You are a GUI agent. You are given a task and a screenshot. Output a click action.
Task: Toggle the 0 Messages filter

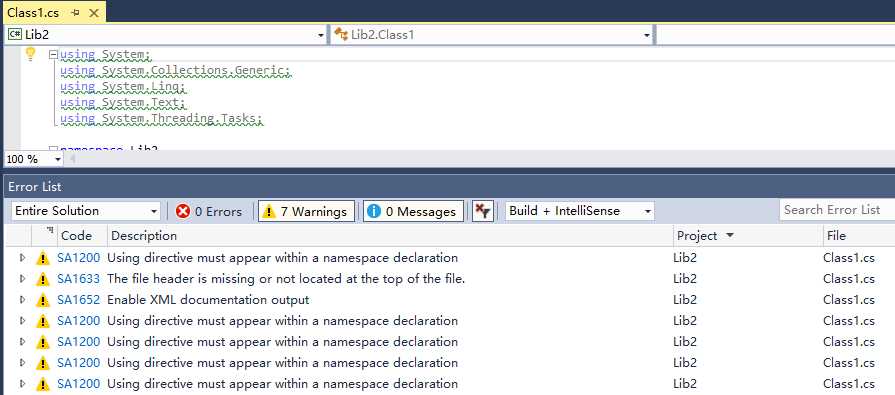(x=413, y=211)
